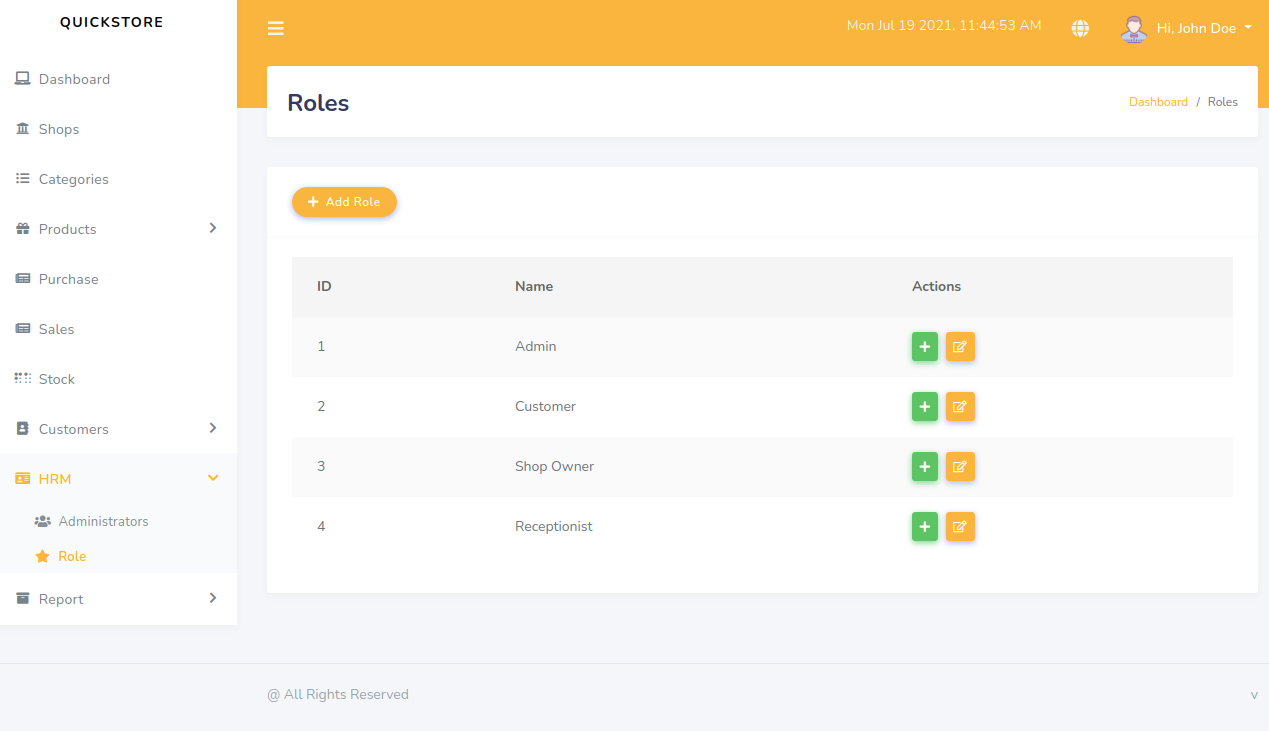Click the QUICKSTORE logo text
The image size is (1269, 731).
111,22
